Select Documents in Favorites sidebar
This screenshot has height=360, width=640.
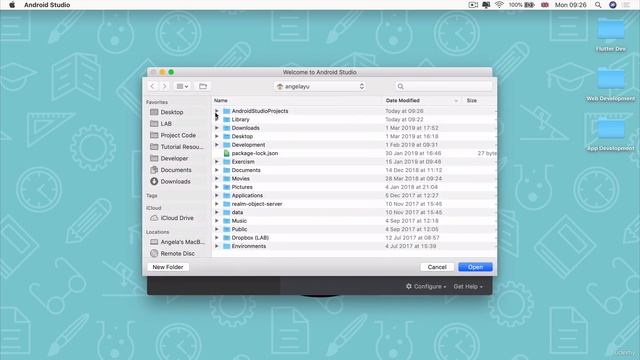[176, 170]
